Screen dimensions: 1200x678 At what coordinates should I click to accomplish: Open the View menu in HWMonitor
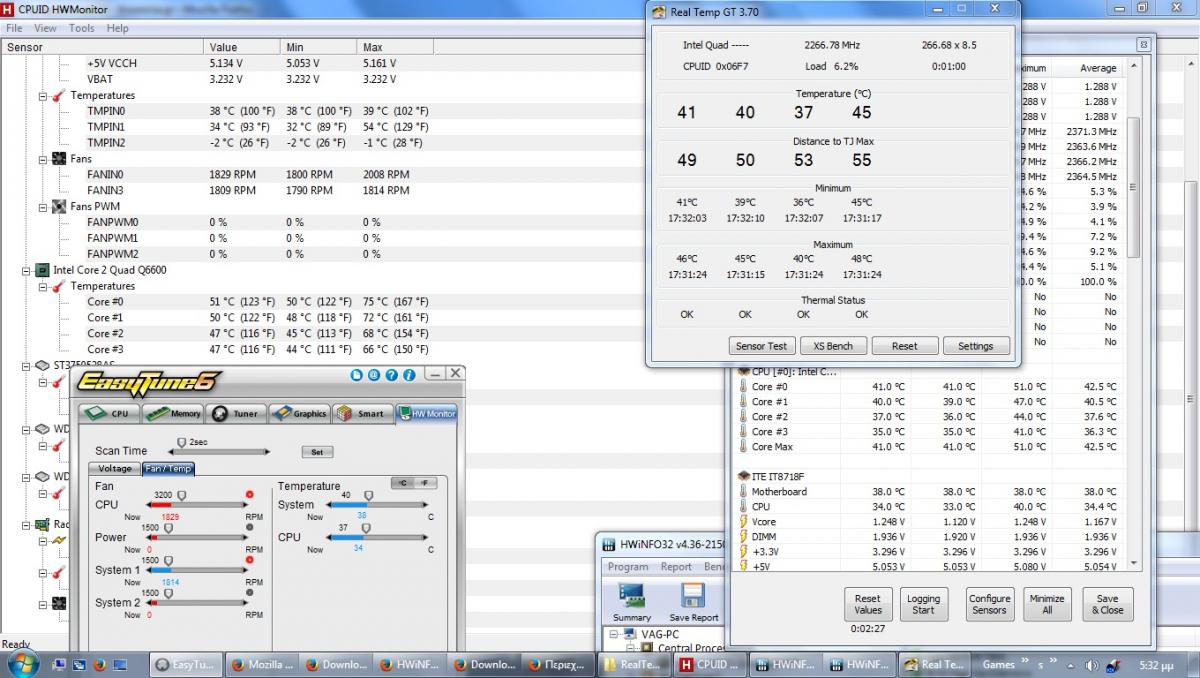pos(46,28)
